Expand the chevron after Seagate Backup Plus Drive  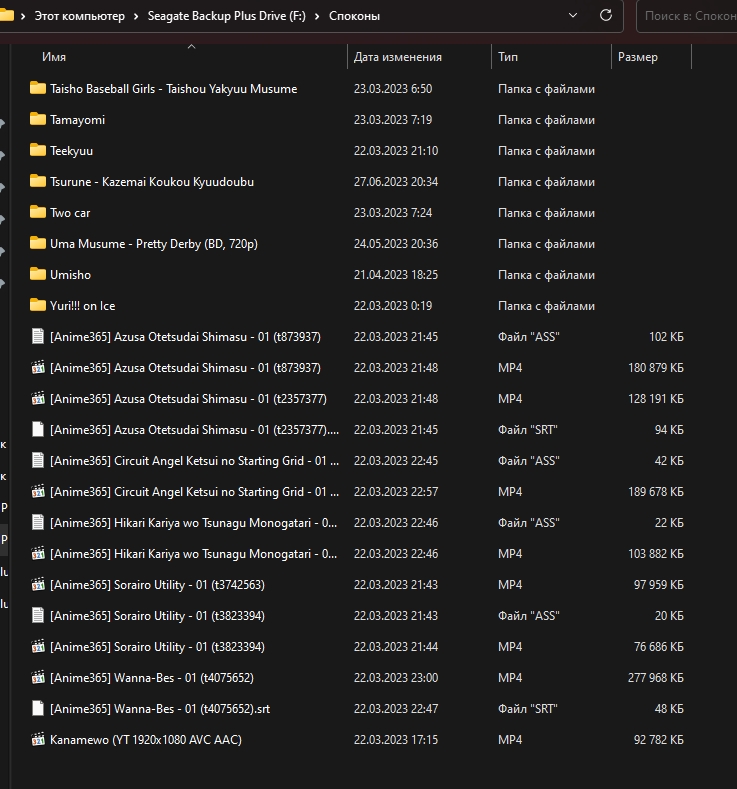pyautogui.click(x=317, y=16)
